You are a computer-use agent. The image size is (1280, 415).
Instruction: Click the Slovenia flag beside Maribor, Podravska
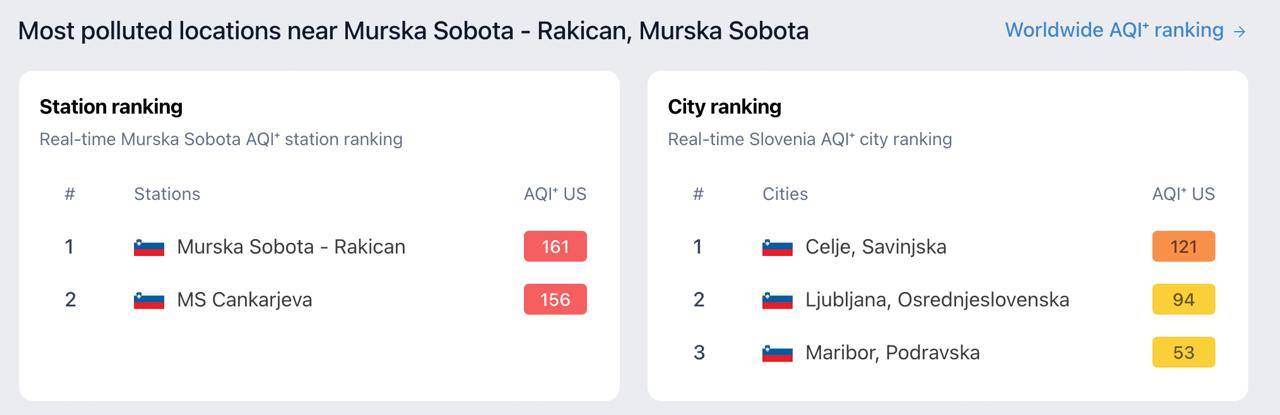[x=777, y=353]
